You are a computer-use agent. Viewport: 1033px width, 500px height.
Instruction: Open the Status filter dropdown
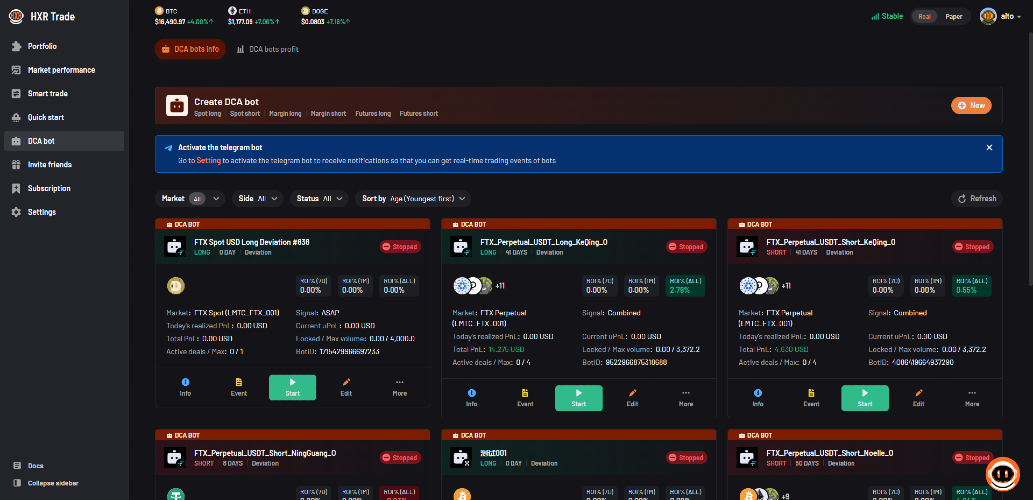tap(319, 198)
